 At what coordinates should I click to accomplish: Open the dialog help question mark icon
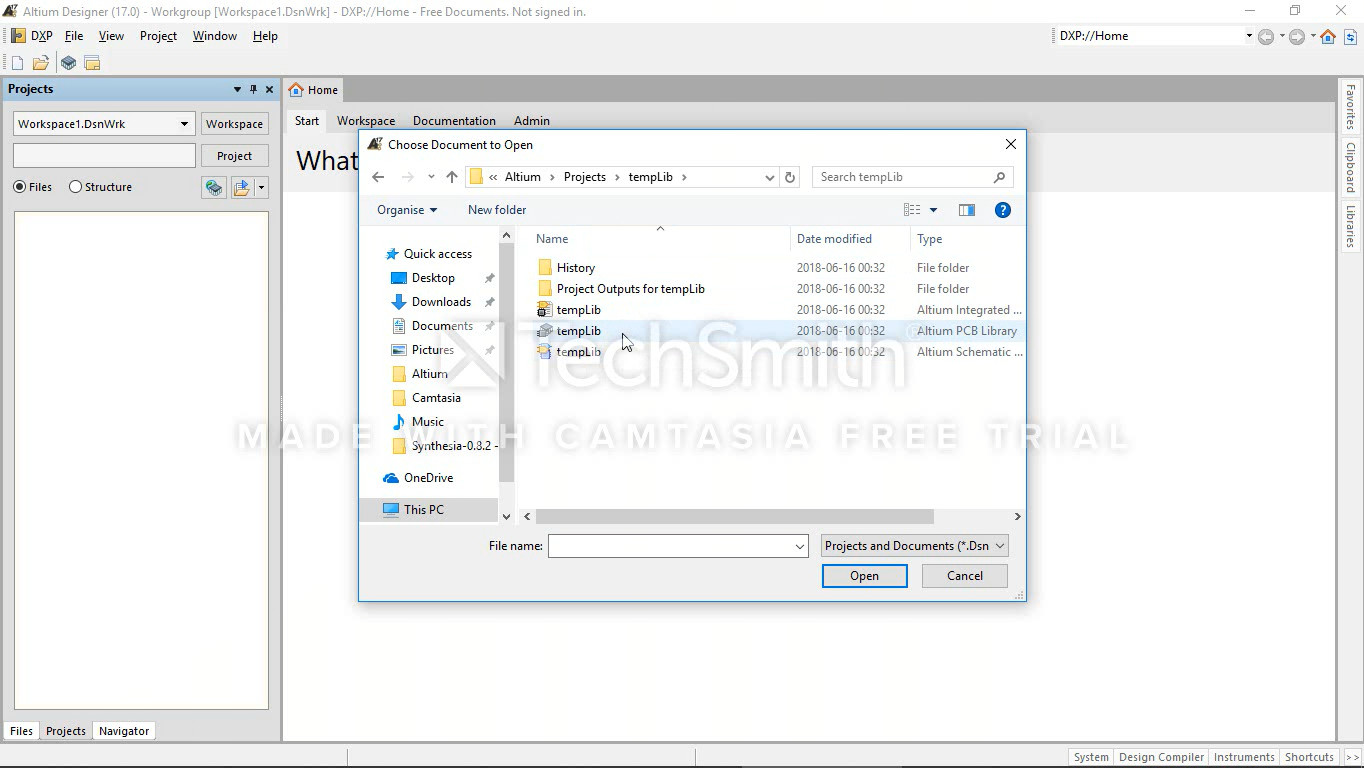[1002, 210]
